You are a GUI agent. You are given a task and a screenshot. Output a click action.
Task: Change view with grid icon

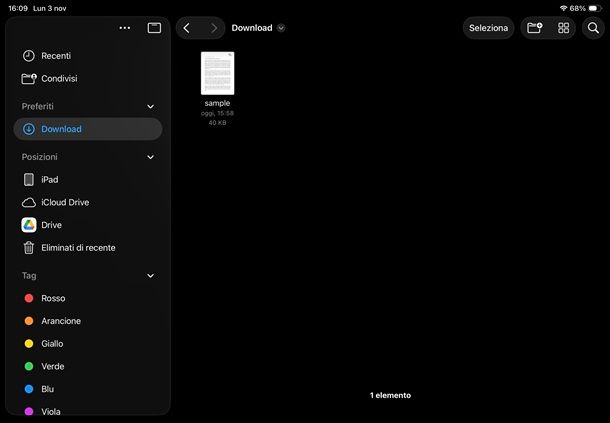coord(563,28)
